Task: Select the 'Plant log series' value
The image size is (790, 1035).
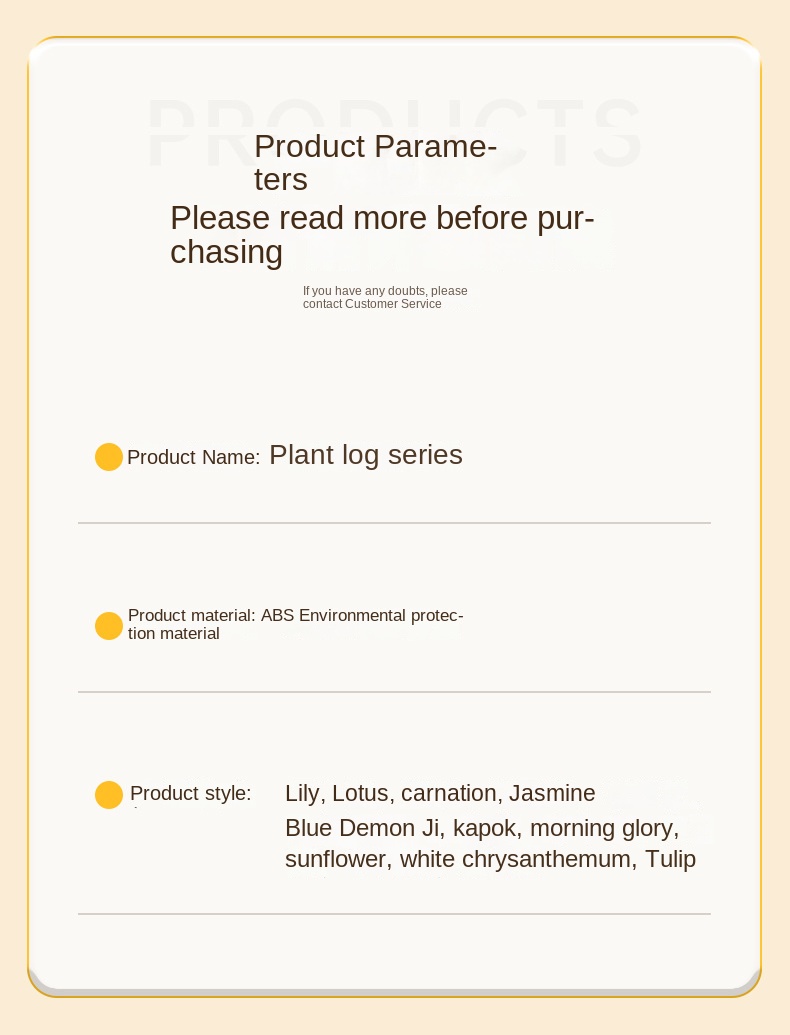Action: coord(366,455)
